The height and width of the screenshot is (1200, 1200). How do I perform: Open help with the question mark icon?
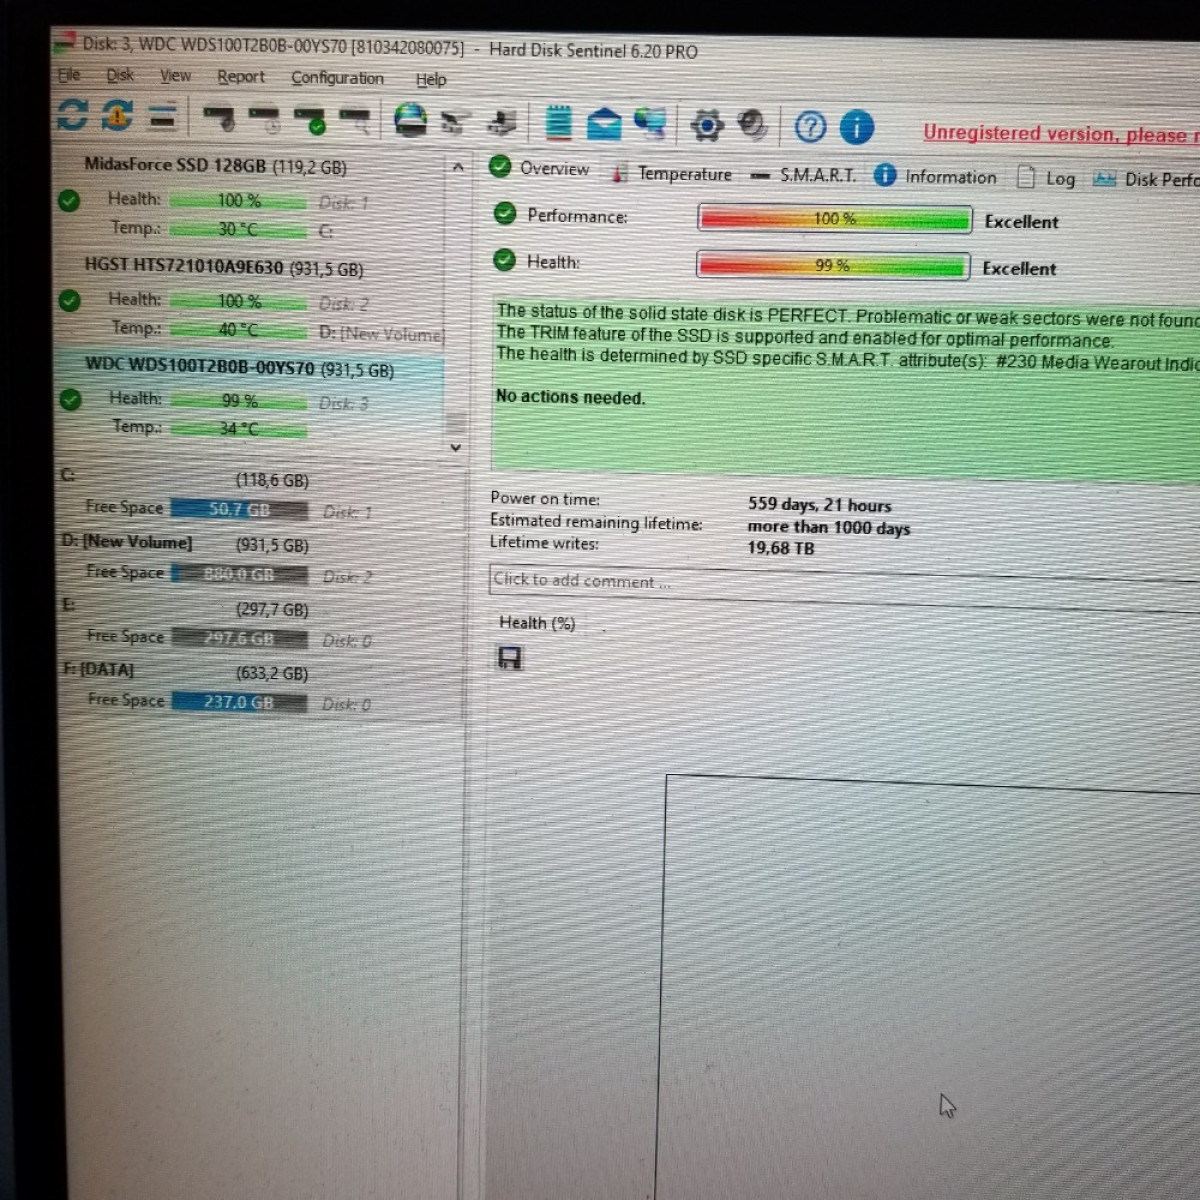coord(810,127)
